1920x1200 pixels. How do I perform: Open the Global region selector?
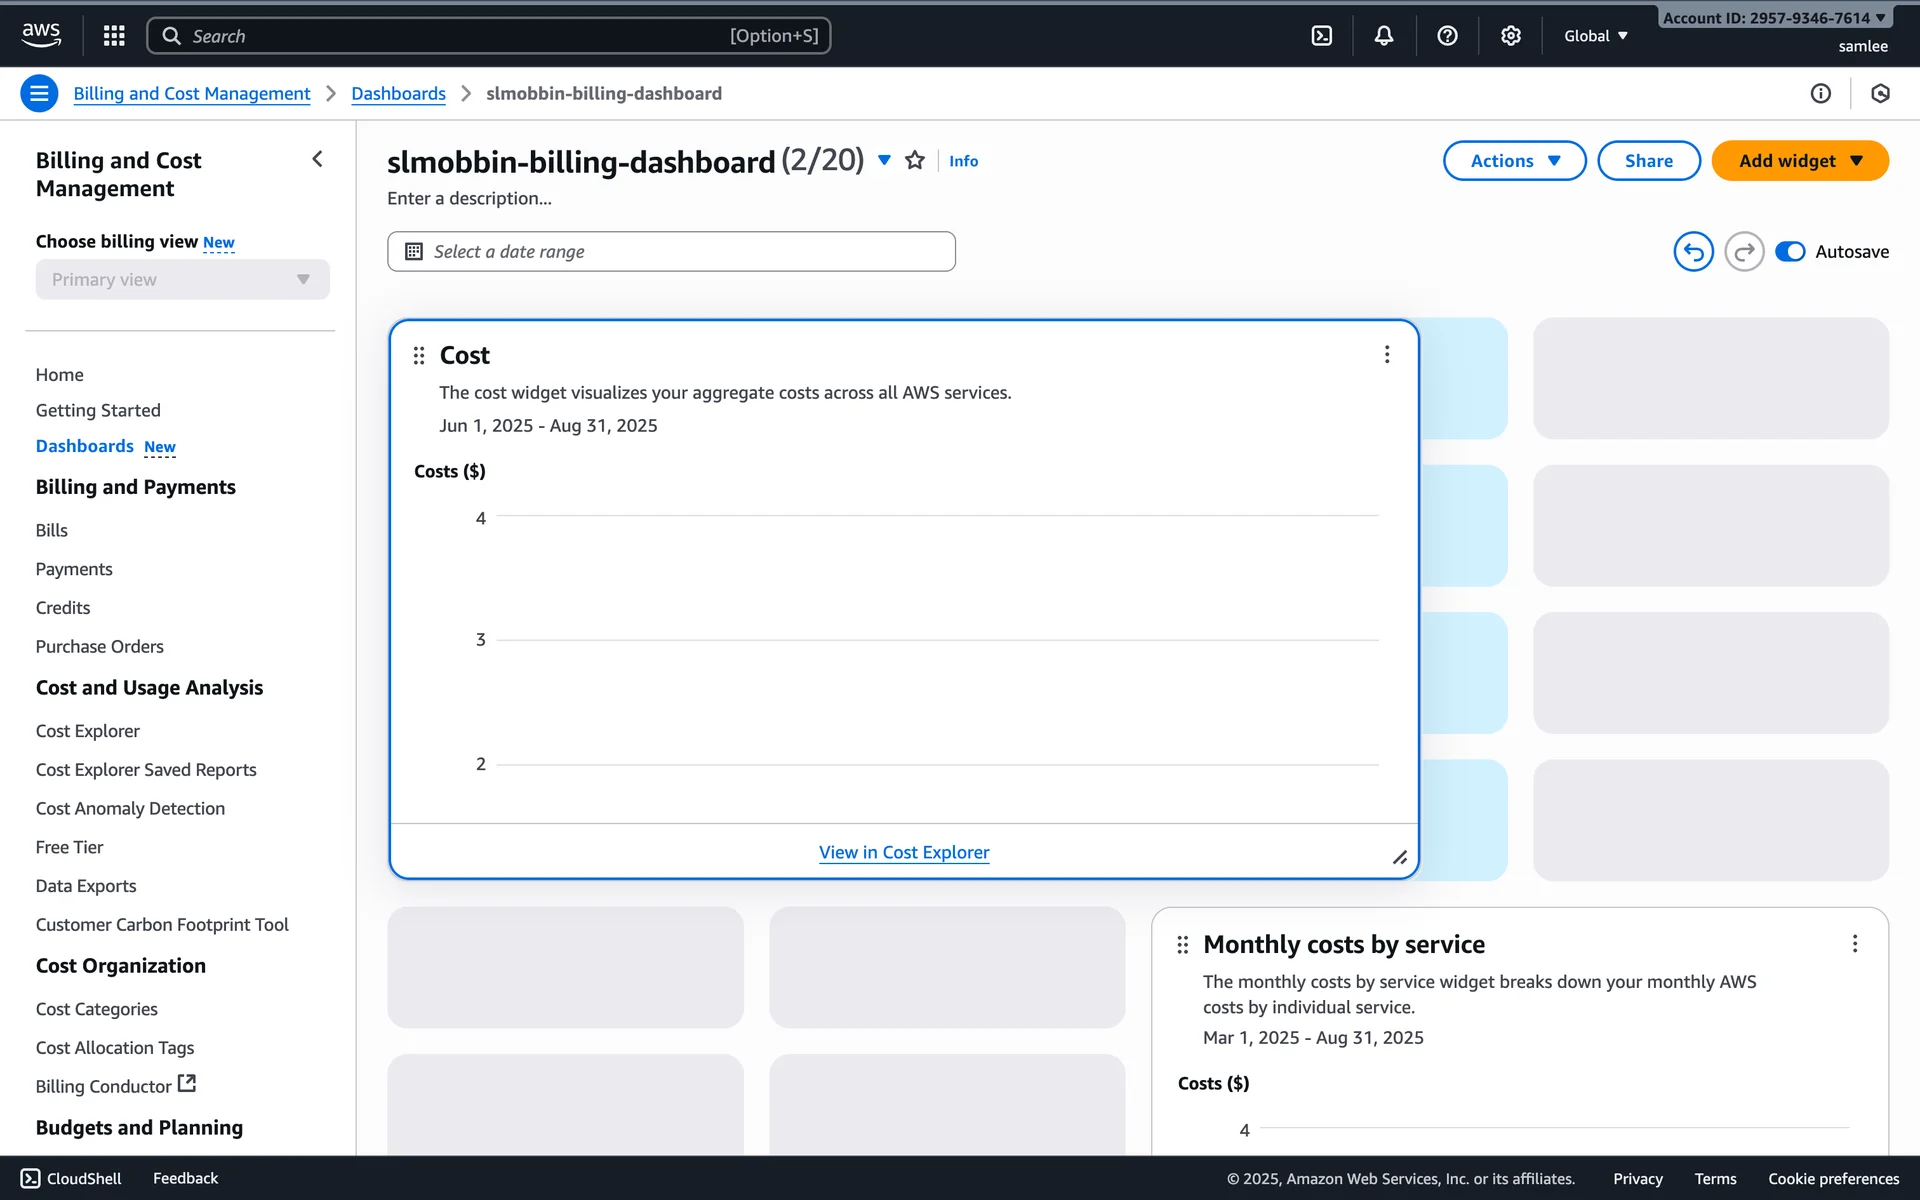(x=1596, y=36)
